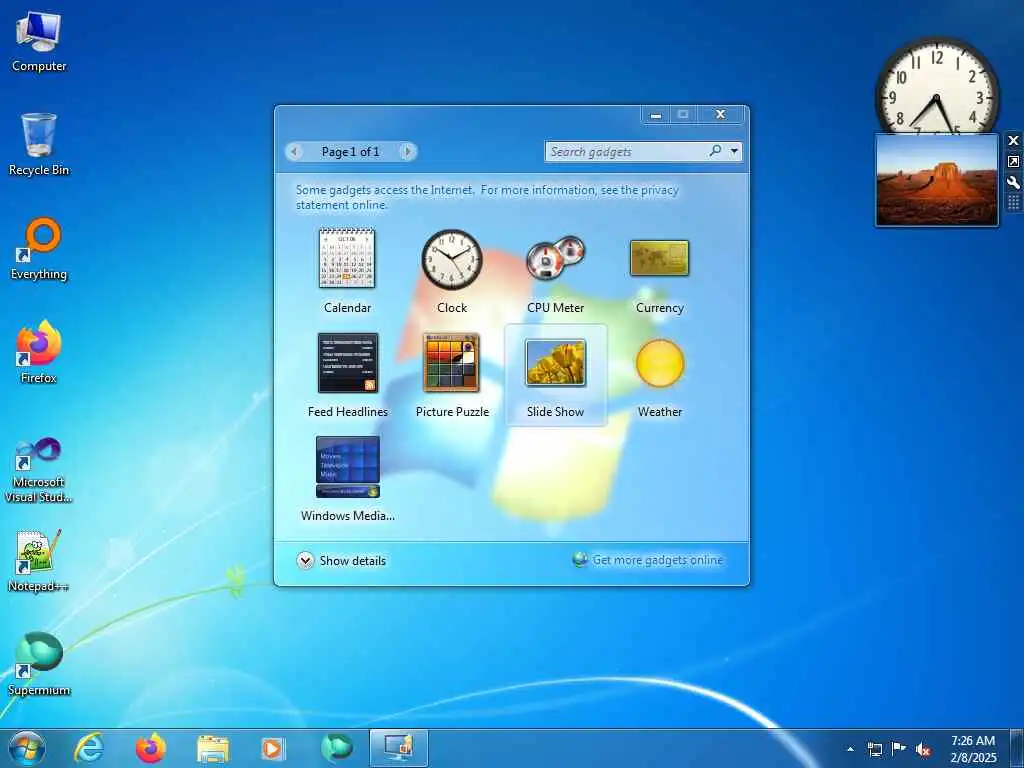Image resolution: width=1024 pixels, height=768 pixels.
Task: Click the slide show gadget photo
Action: point(936,180)
